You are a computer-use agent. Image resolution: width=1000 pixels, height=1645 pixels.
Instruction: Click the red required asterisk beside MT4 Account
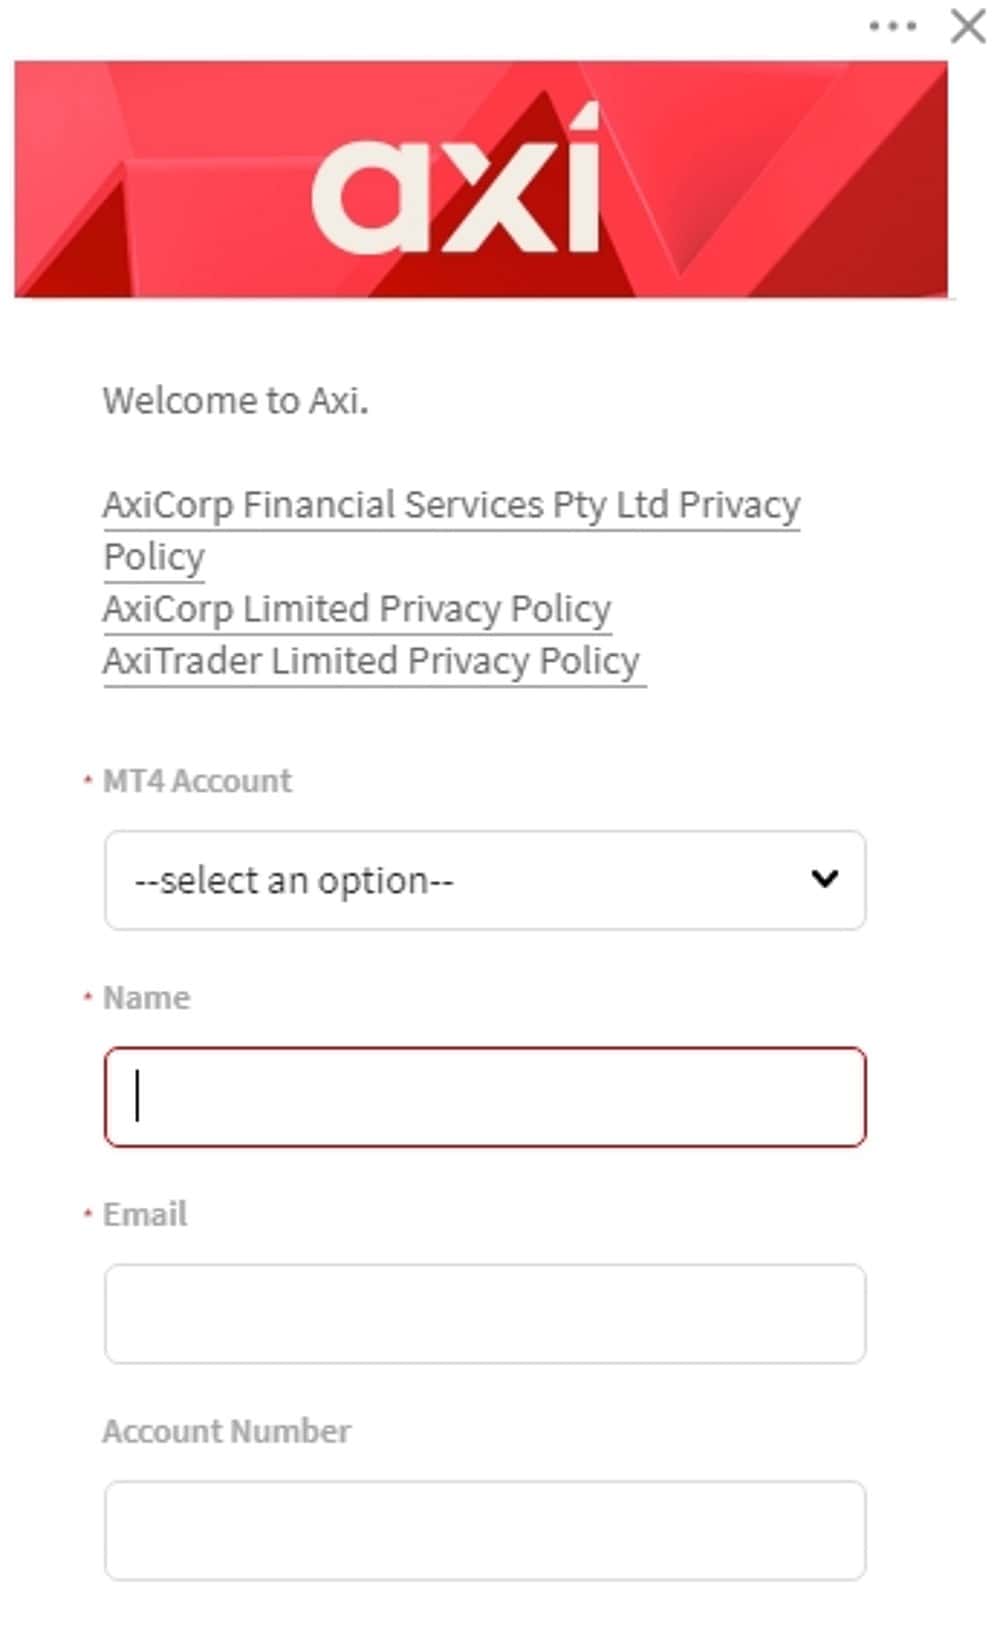pyautogui.click(x=88, y=780)
